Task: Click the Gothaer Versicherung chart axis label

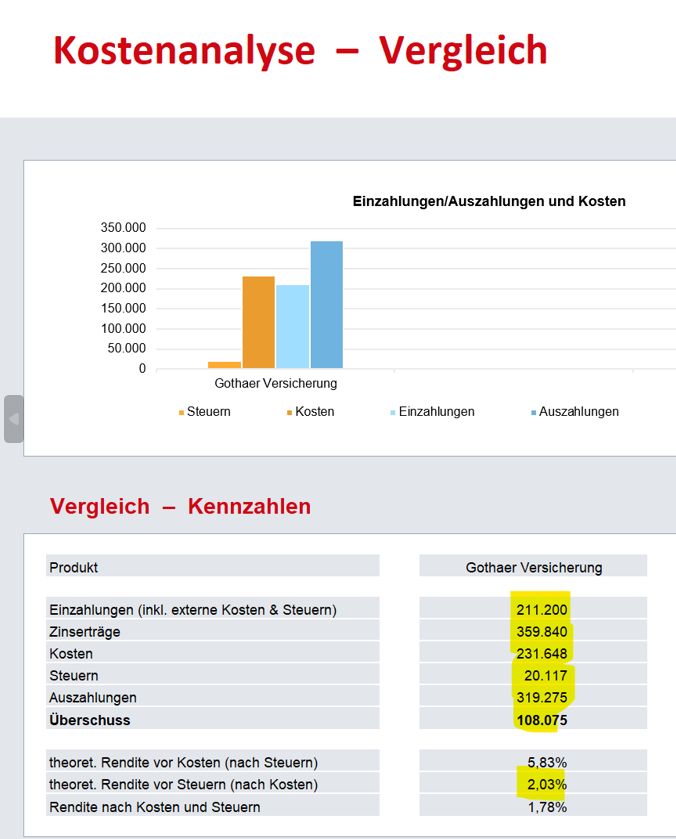Action: click(276, 383)
